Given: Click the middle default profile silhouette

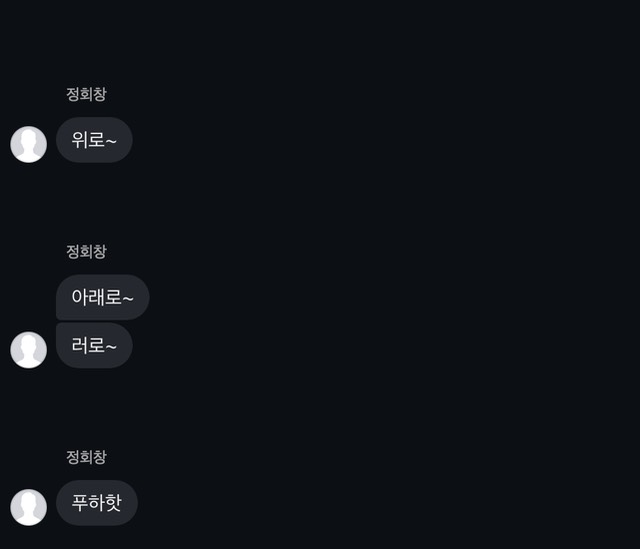Looking at the screenshot, I should click(x=29, y=350).
